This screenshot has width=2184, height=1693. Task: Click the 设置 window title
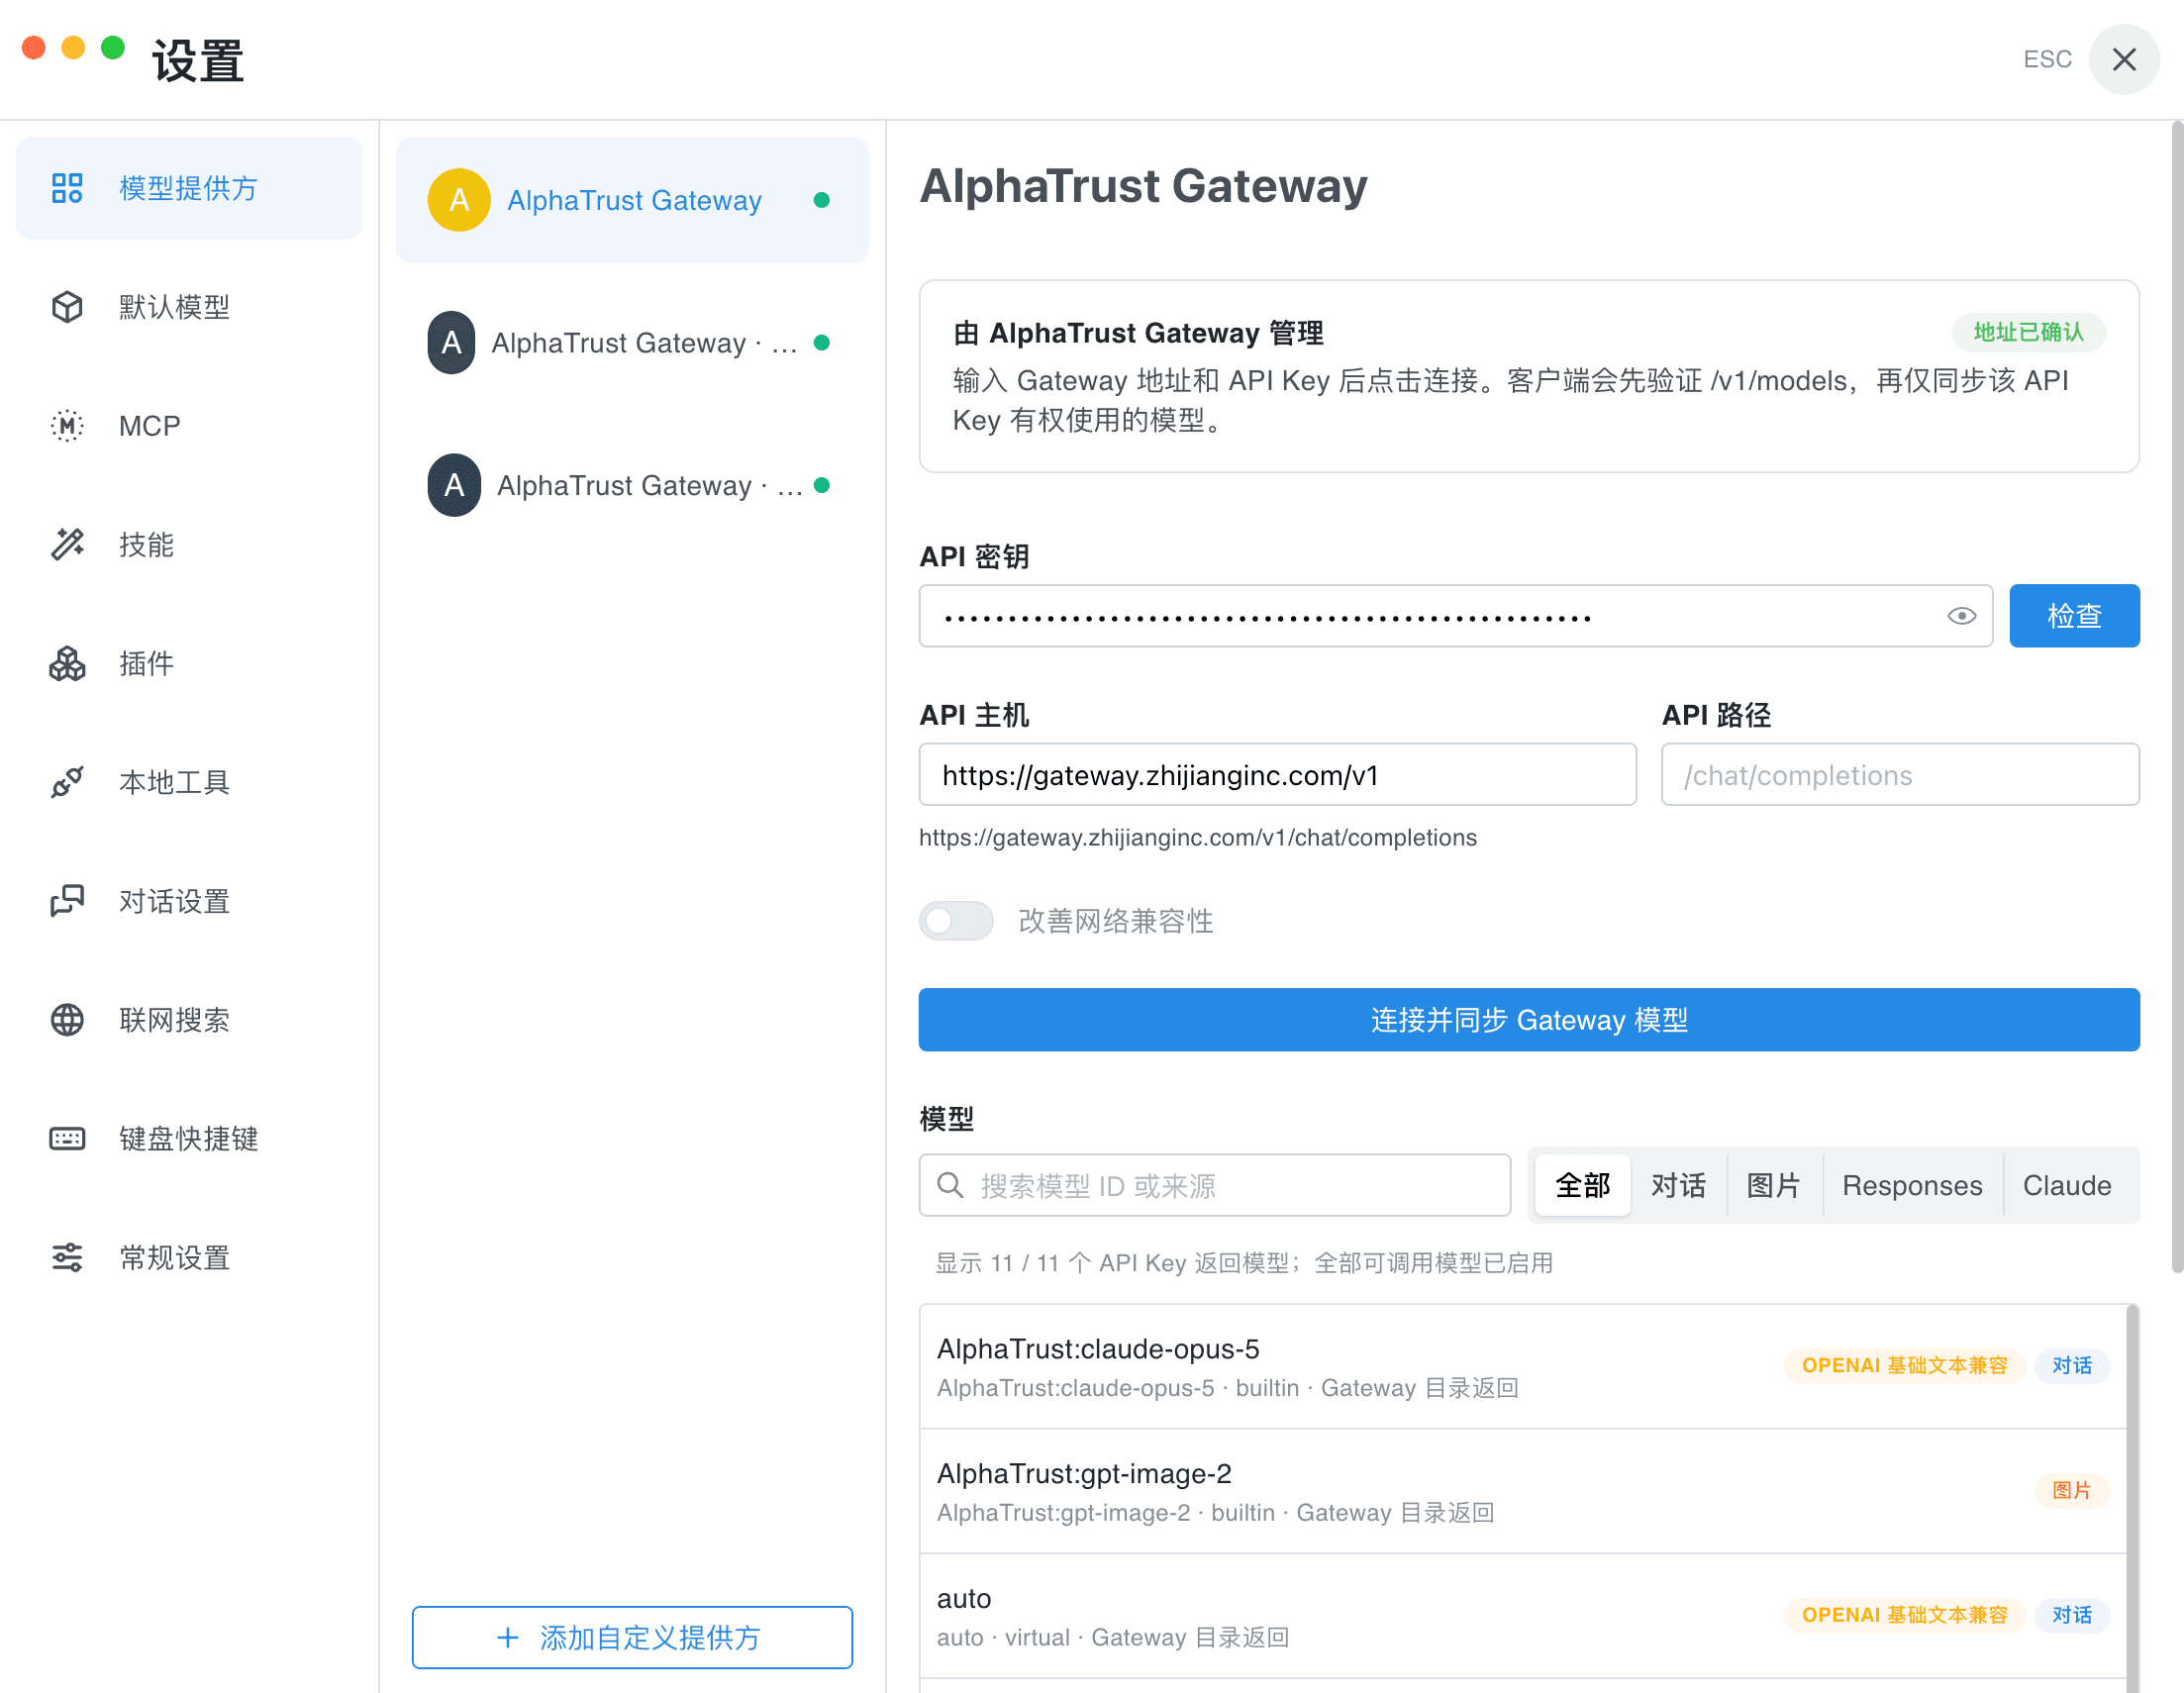[x=198, y=60]
